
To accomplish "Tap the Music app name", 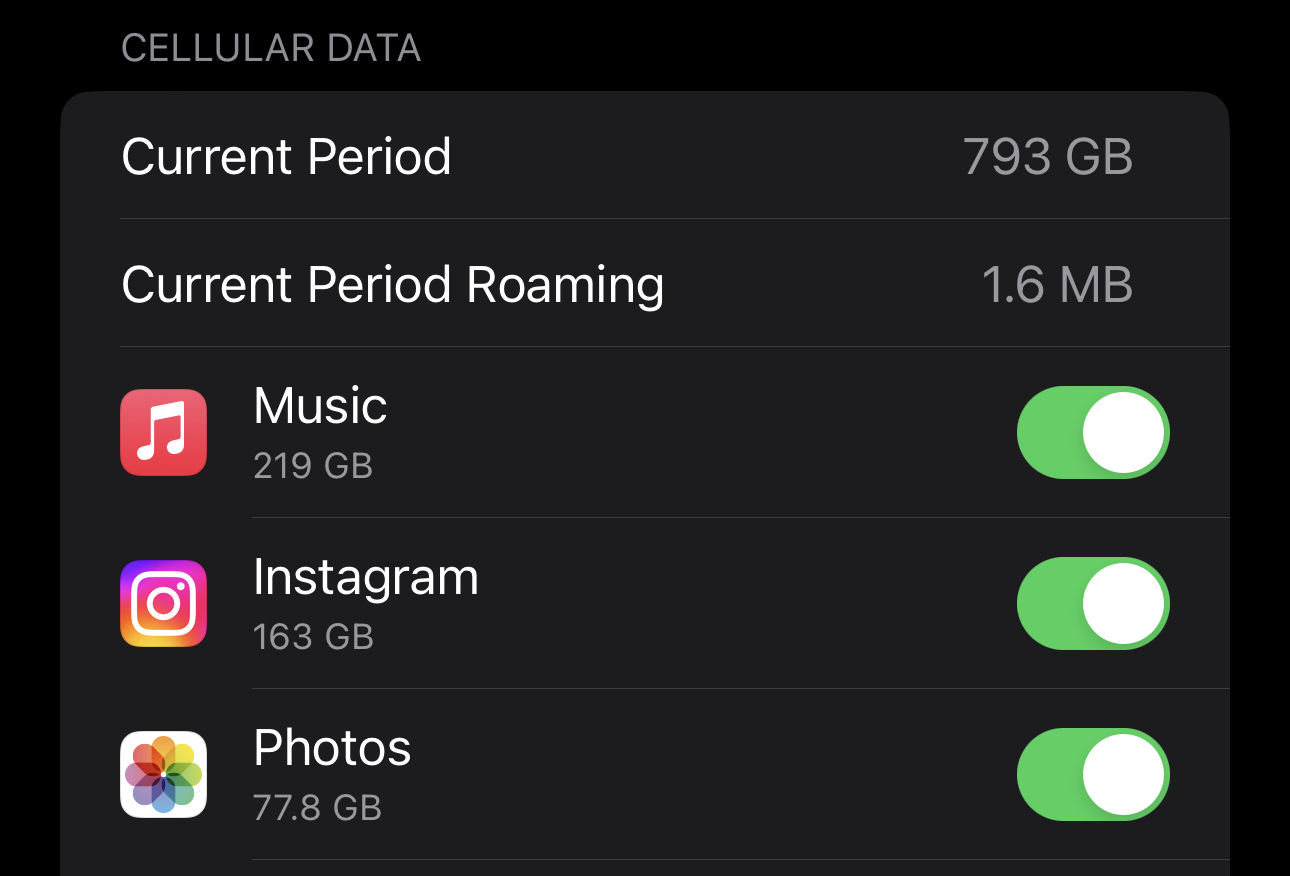I will [320, 406].
